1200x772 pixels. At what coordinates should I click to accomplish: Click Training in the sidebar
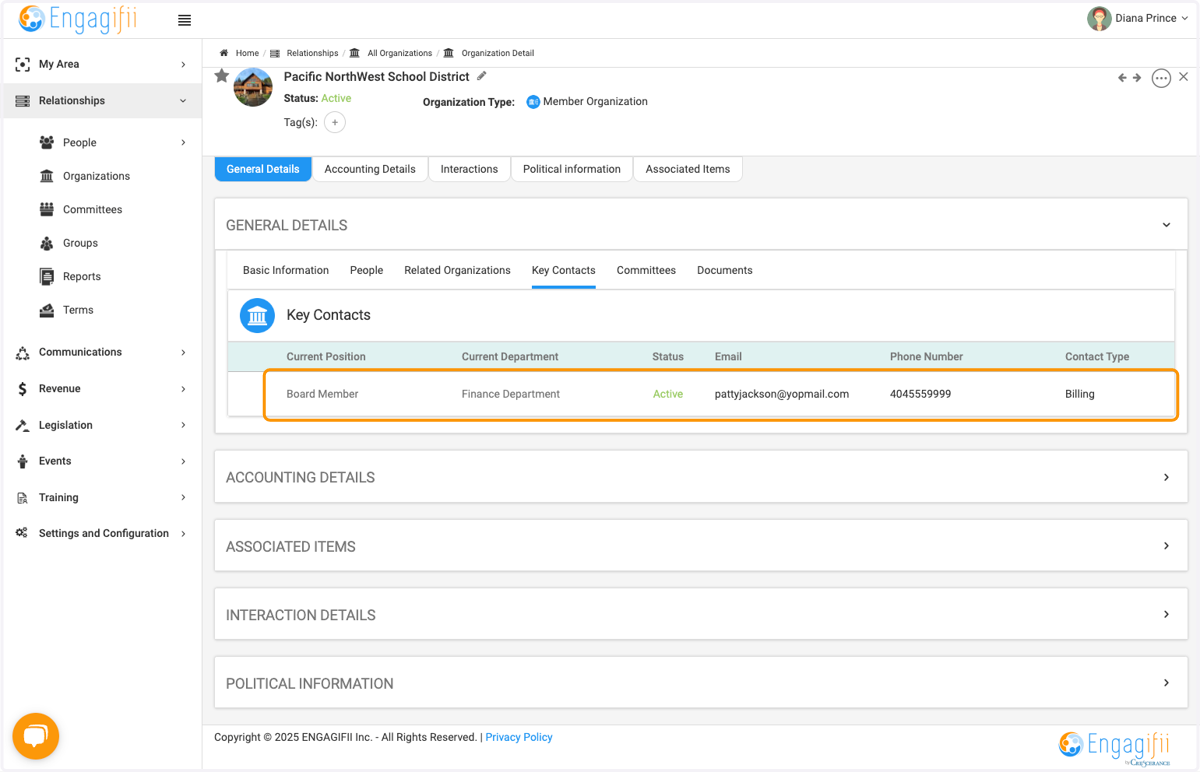(59, 497)
